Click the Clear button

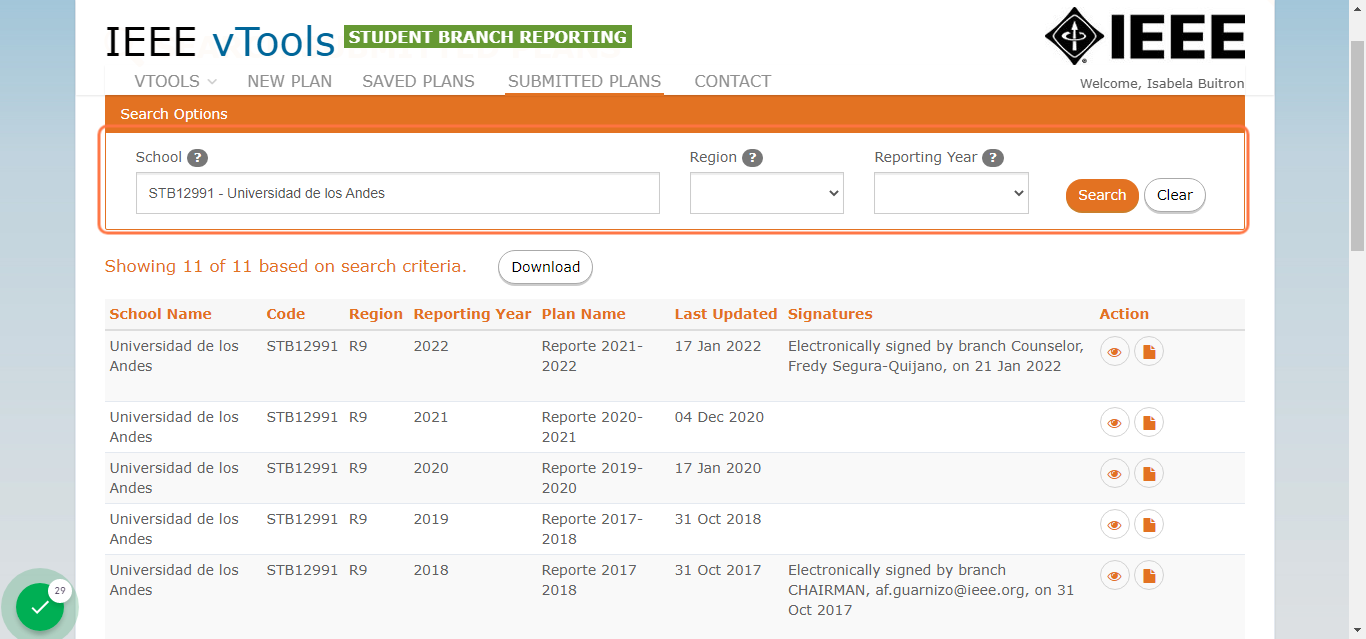tap(1175, 195)
